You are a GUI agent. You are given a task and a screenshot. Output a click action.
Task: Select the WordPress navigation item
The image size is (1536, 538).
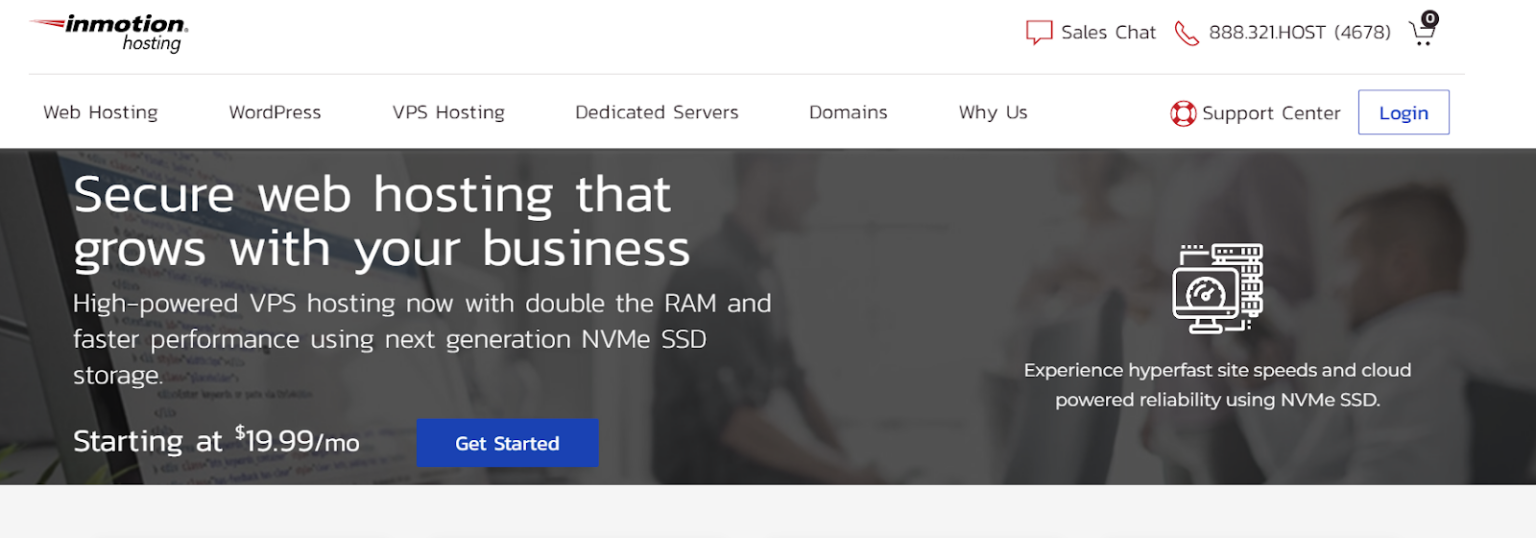[x=275, y=112]
